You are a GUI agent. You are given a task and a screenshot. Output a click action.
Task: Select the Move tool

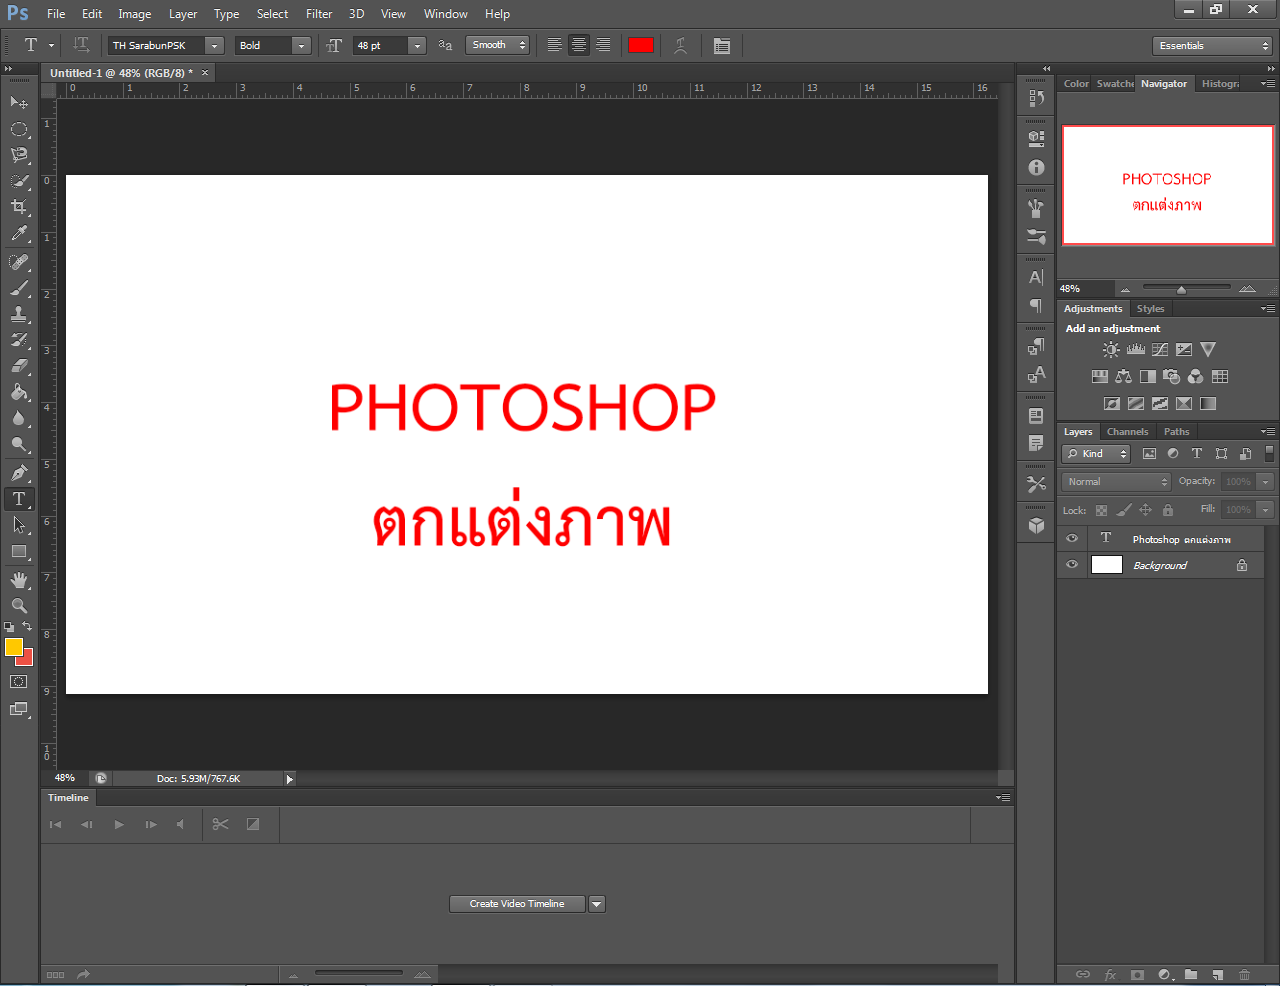(19, 102)
